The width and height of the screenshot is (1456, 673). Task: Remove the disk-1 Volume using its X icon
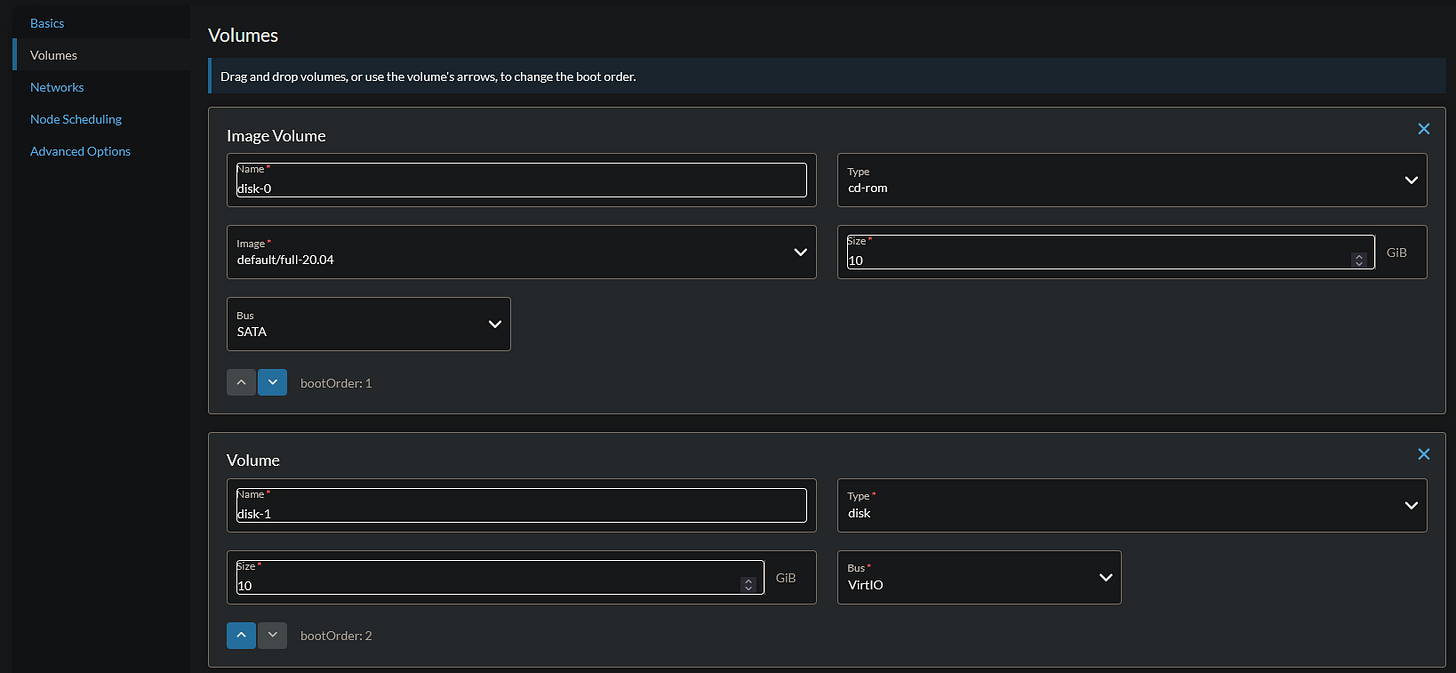point(1424,453)
